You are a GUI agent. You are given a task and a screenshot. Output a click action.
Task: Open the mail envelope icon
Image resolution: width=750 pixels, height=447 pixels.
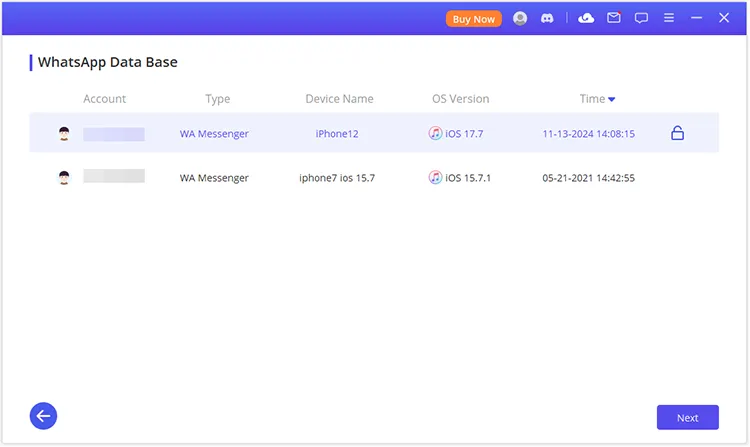pos(614,18)
